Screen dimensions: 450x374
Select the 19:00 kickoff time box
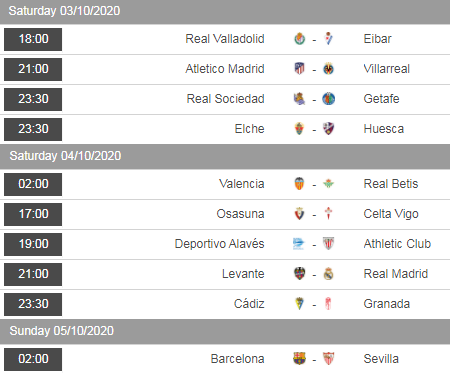[33, 244]
